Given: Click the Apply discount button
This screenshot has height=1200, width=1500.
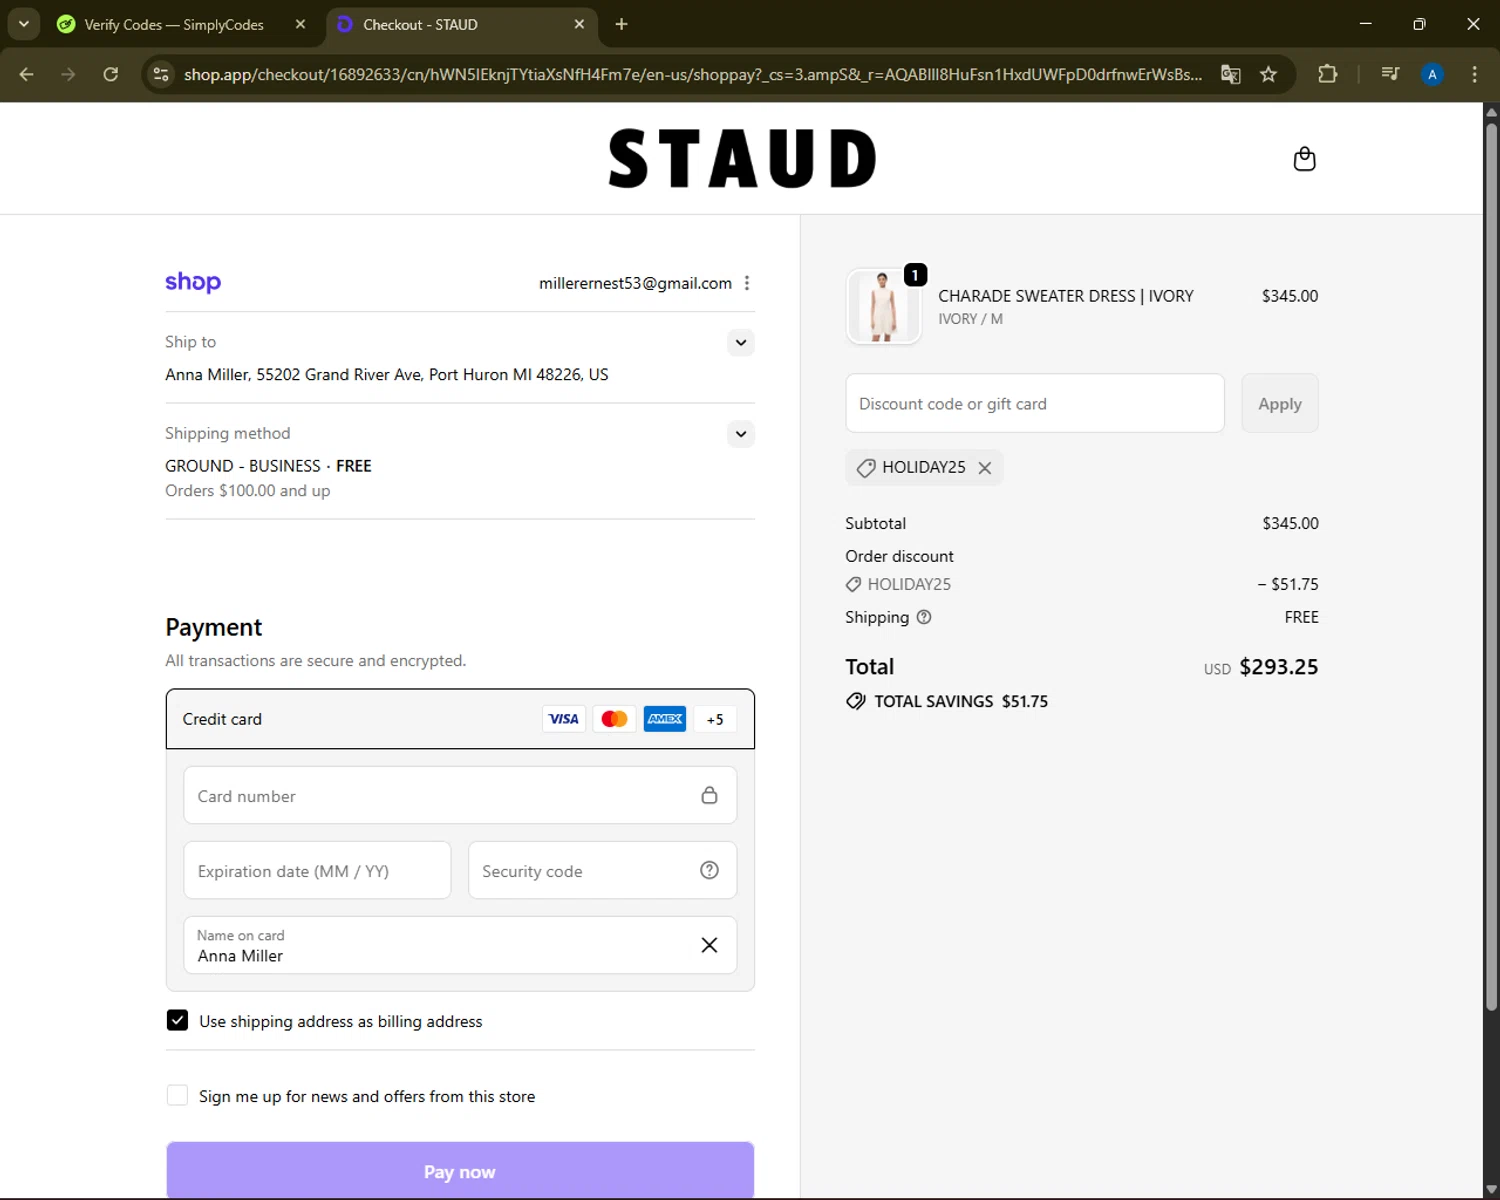Looking at the screenshot, I should (x=1279, y=404).
